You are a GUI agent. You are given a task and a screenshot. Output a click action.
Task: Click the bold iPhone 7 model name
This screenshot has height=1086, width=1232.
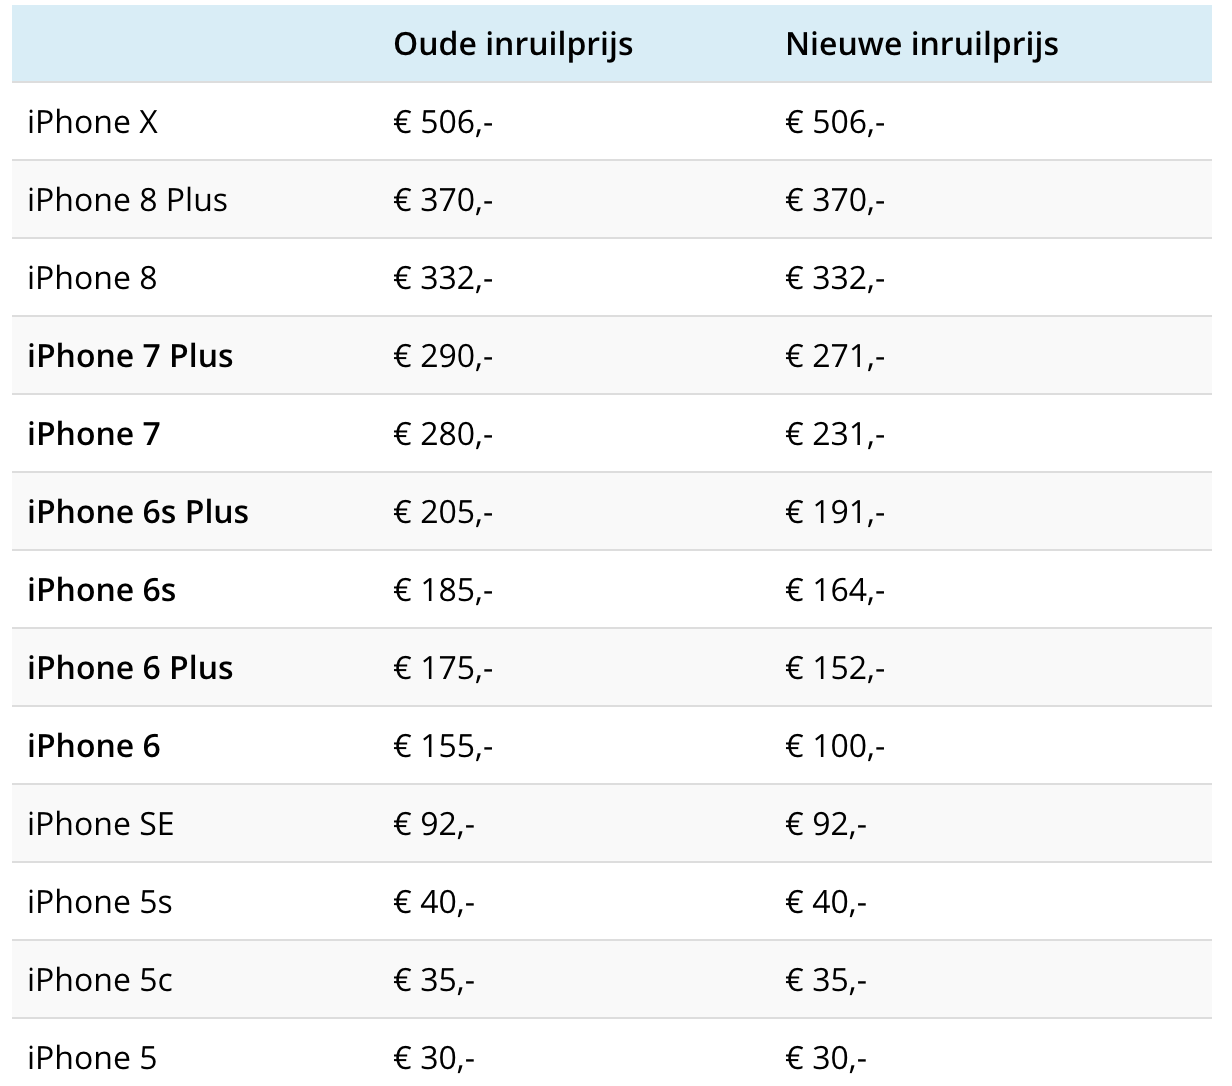93,434
